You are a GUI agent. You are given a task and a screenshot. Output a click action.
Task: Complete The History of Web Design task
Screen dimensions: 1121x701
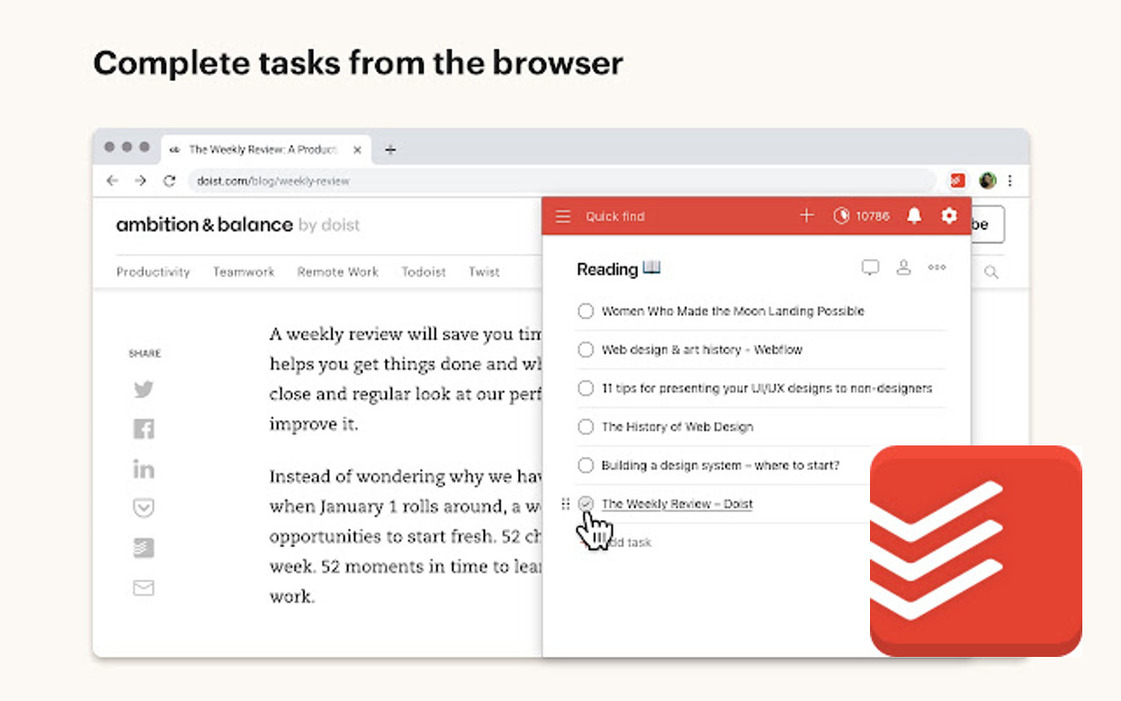pos(586,427)
